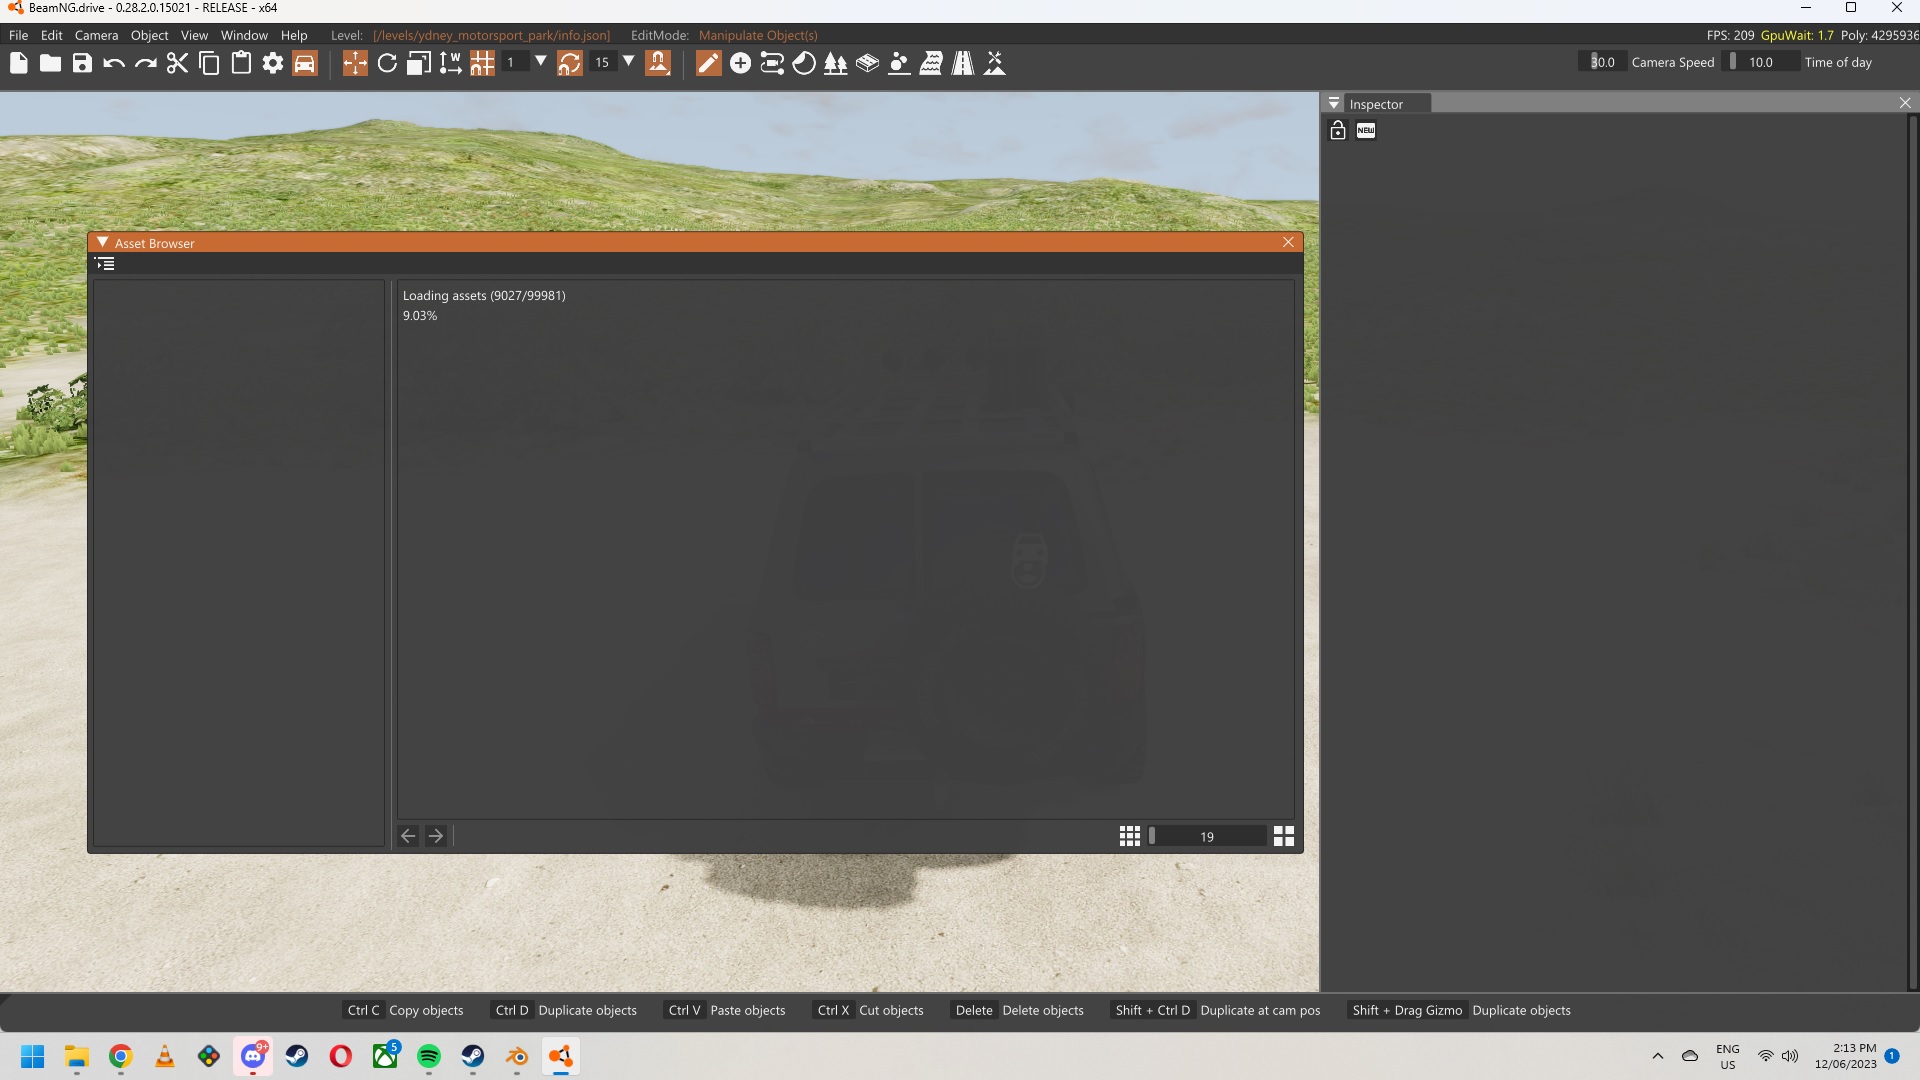Go forward in Asset Browser navigation
Image resolution: width=1920 pixels, height=1080 pixels.
(x=436, y=836)
